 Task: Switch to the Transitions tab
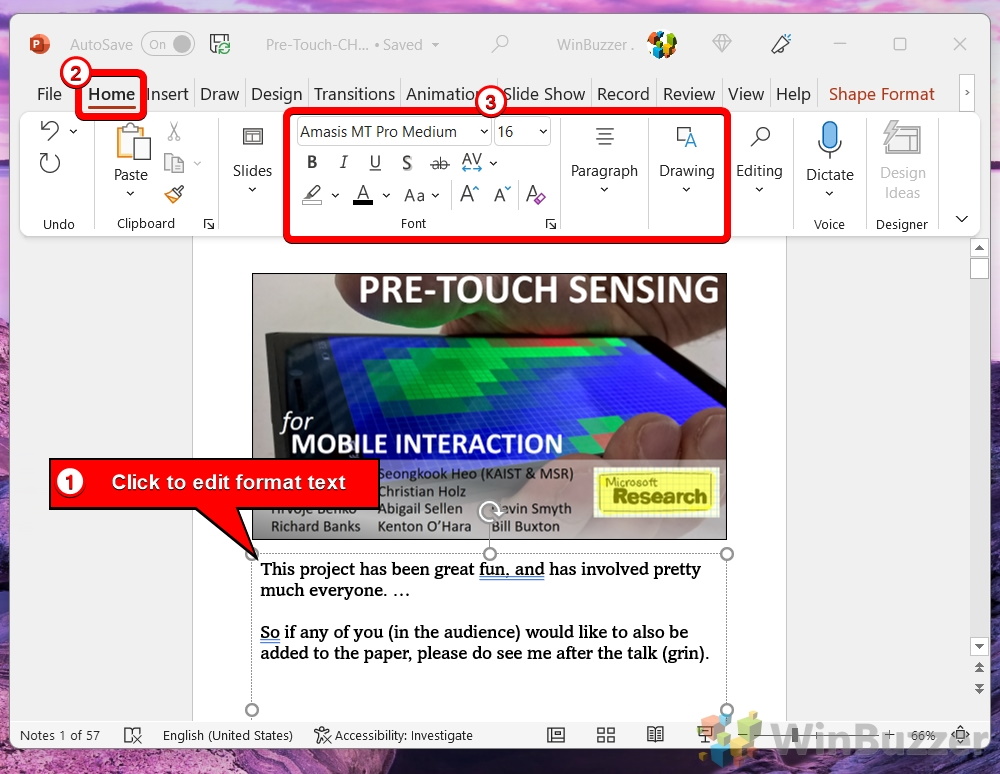coord(354,94)
